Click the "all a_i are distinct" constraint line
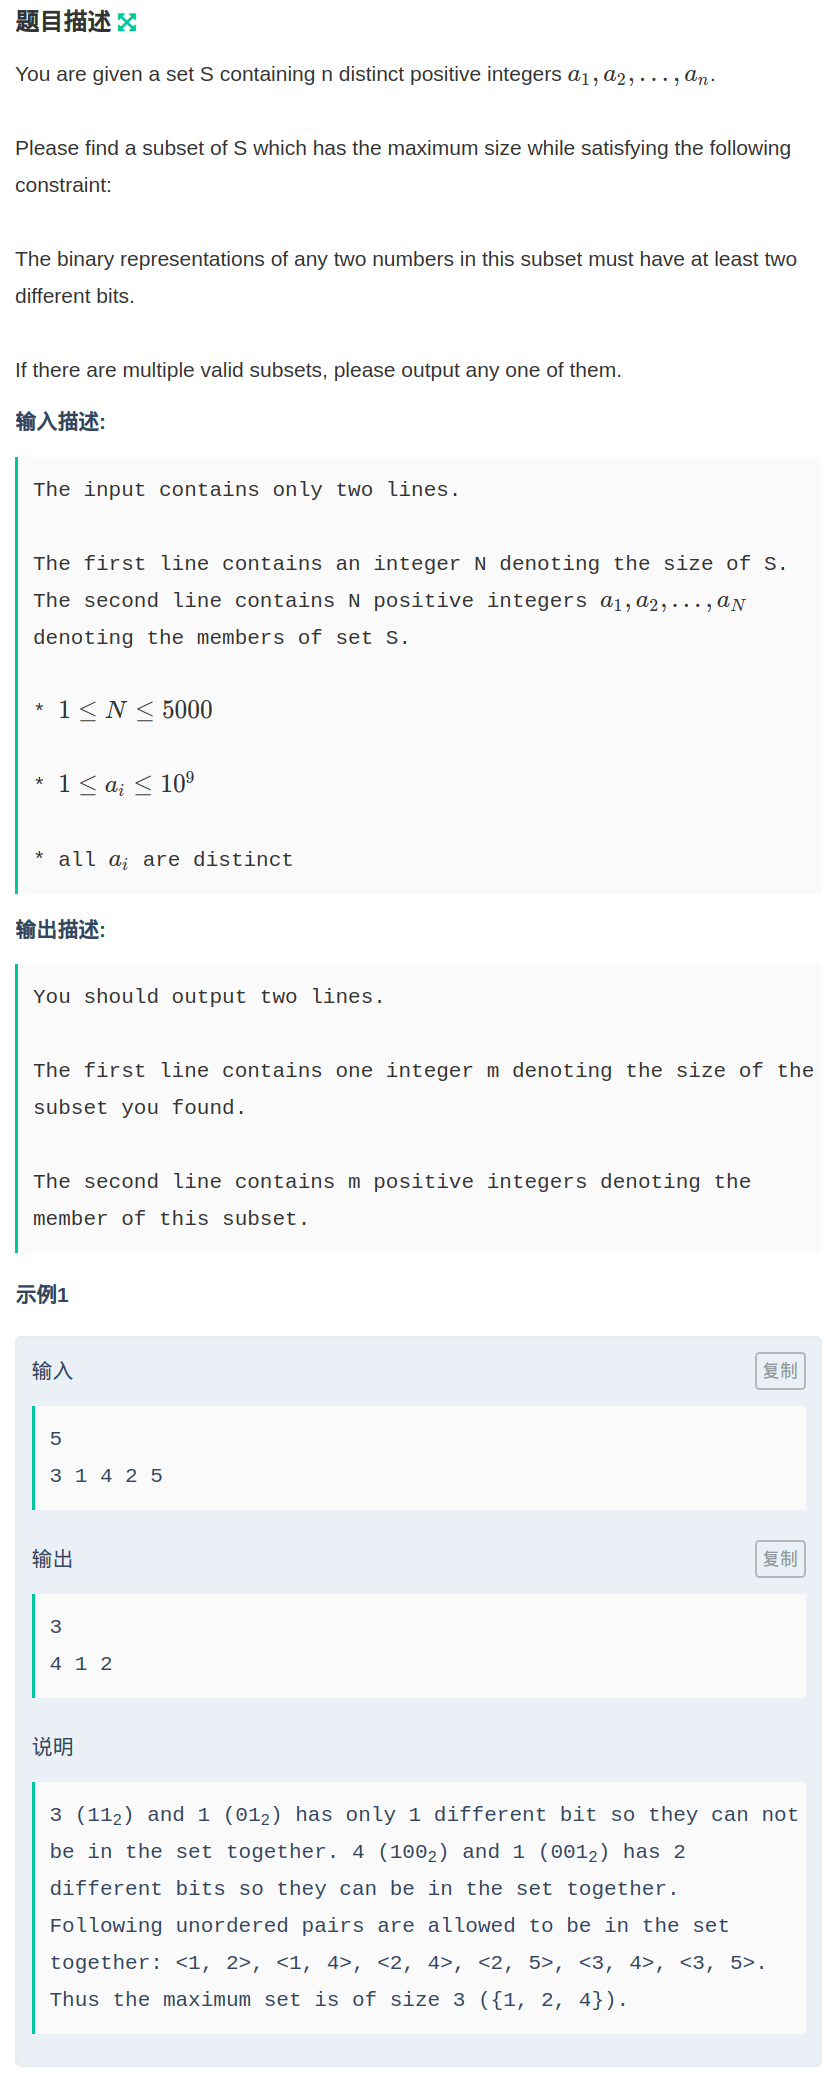 [x=175, y=860]
